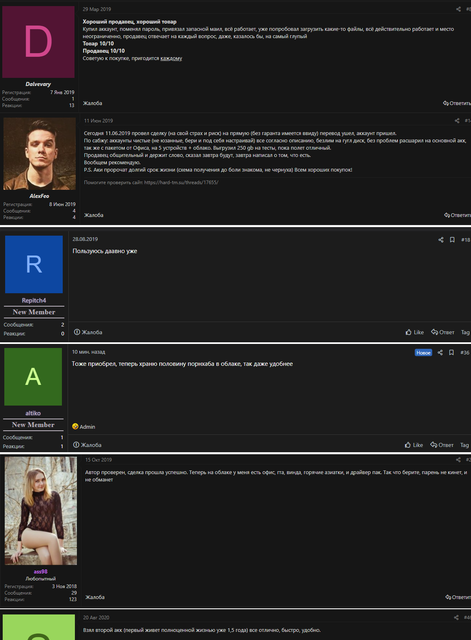The width and height of the screenshot is (471, 640).
Task: Open Repitch4's R avatar
Action: (34, 264)
